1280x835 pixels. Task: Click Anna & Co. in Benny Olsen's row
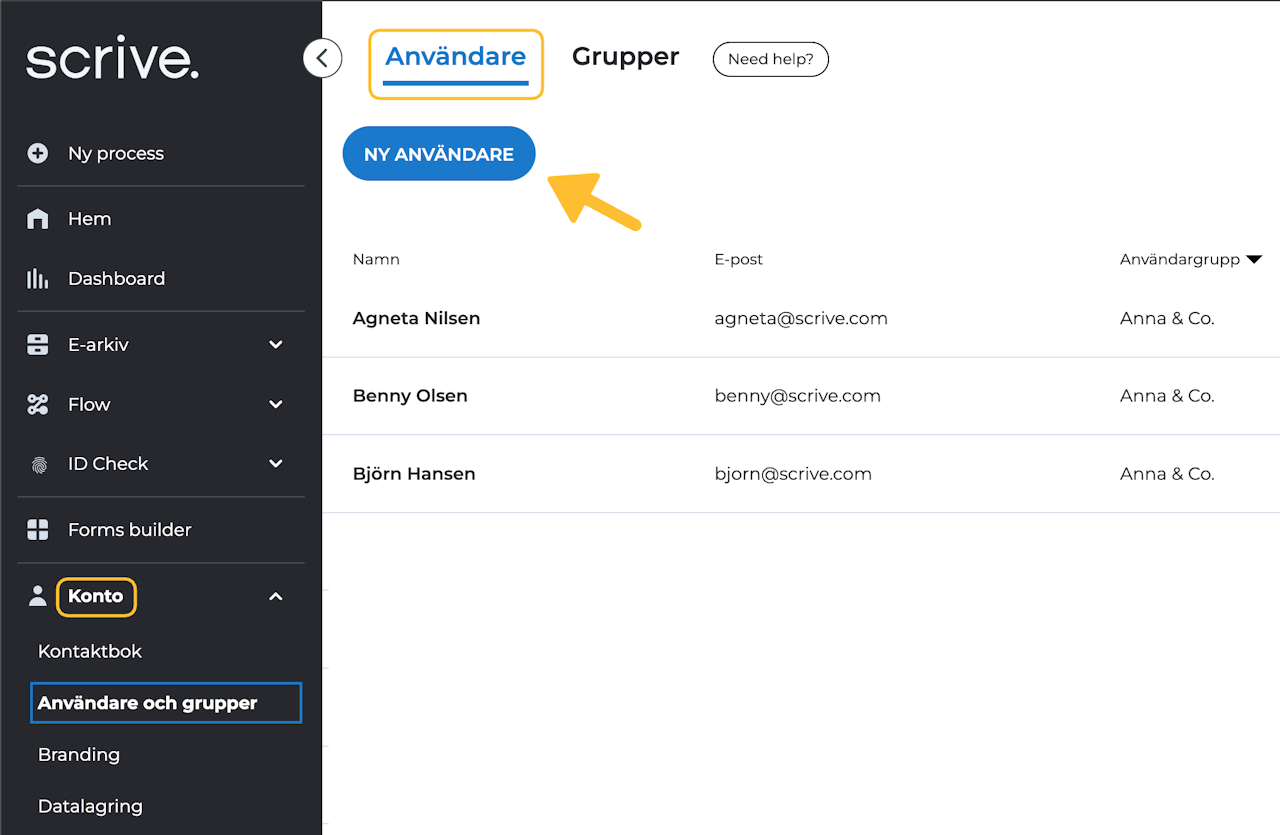1167,396
